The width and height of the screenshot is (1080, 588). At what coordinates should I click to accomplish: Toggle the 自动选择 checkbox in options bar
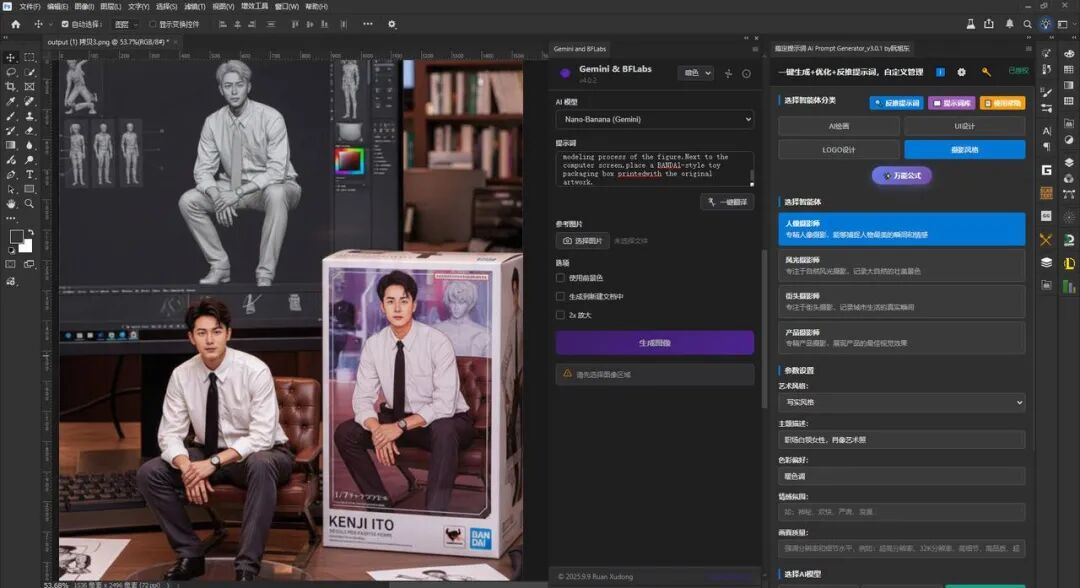(65, 24)
